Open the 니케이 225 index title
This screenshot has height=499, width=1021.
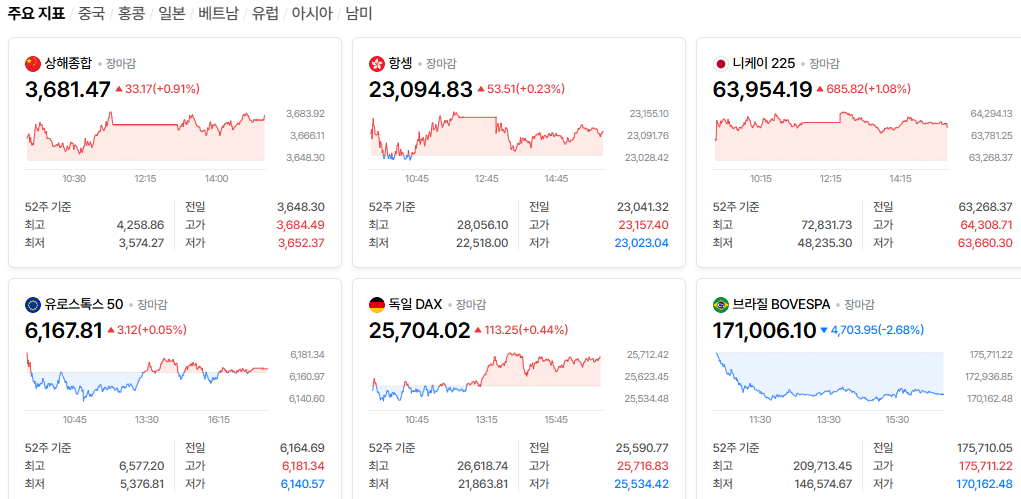764,64
